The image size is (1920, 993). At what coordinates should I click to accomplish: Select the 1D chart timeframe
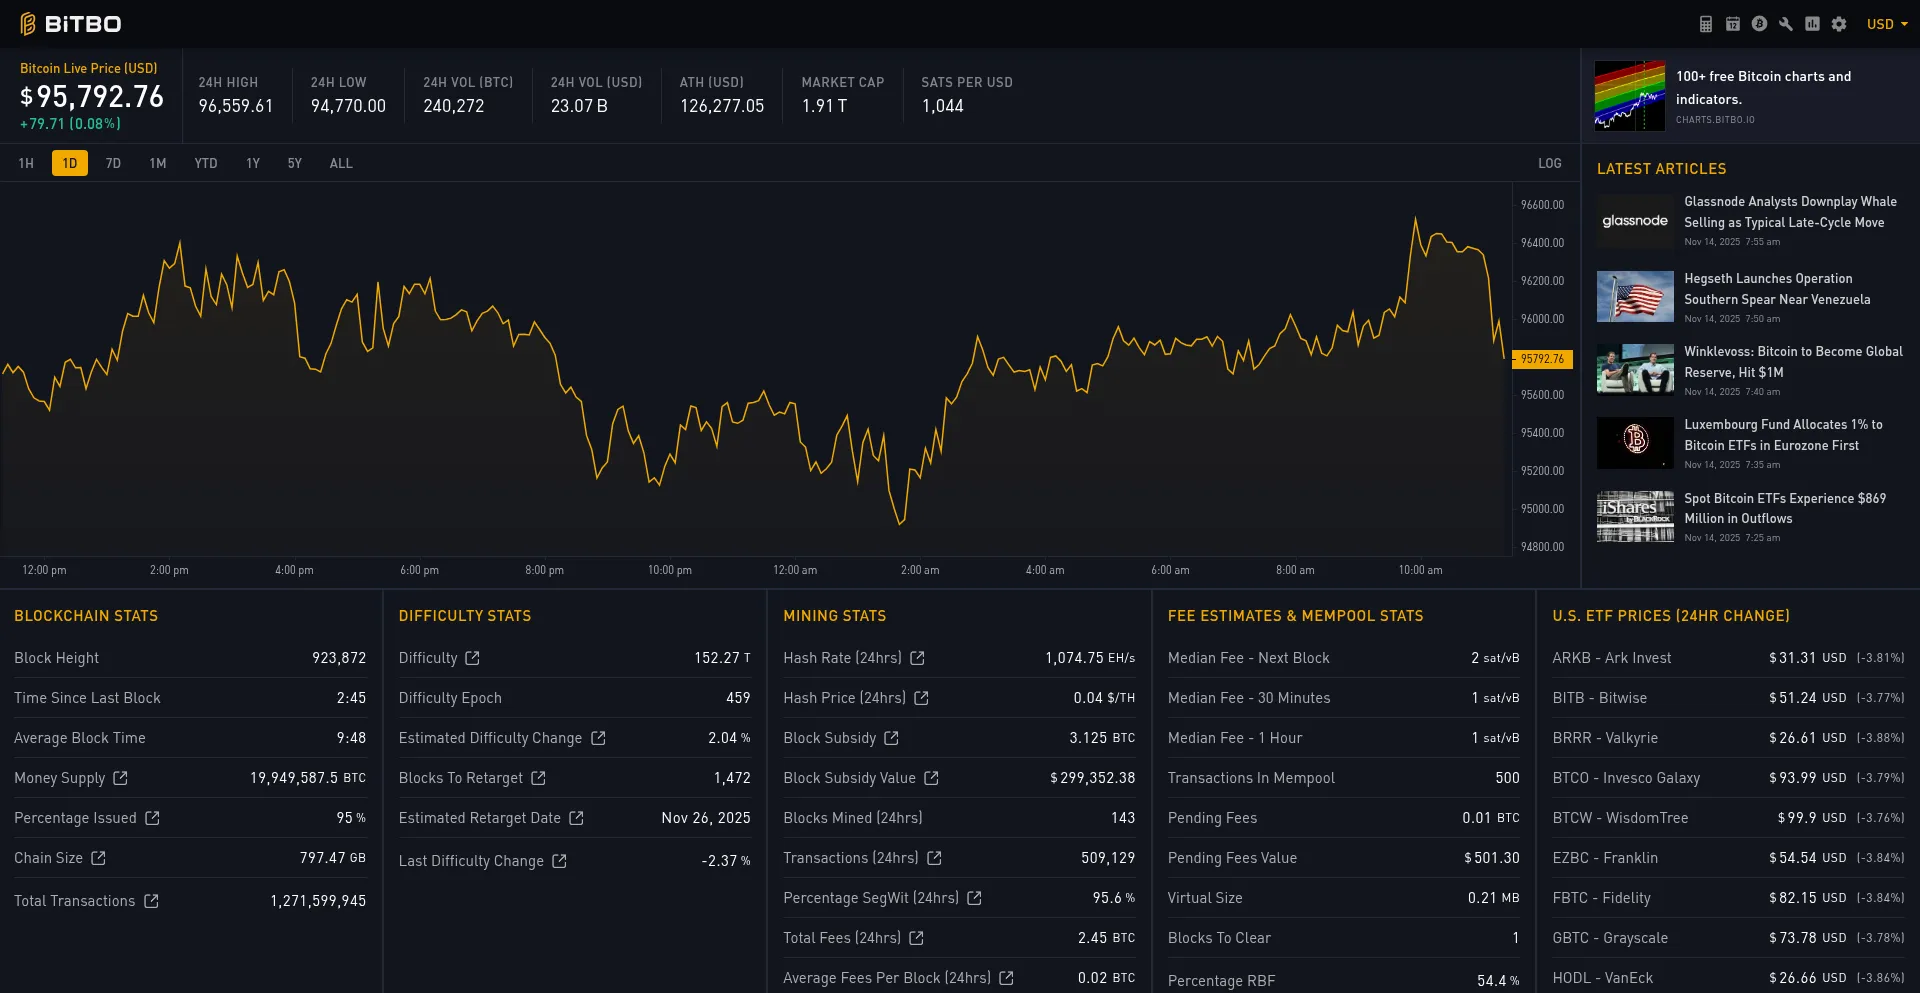[x=70, y=163]
